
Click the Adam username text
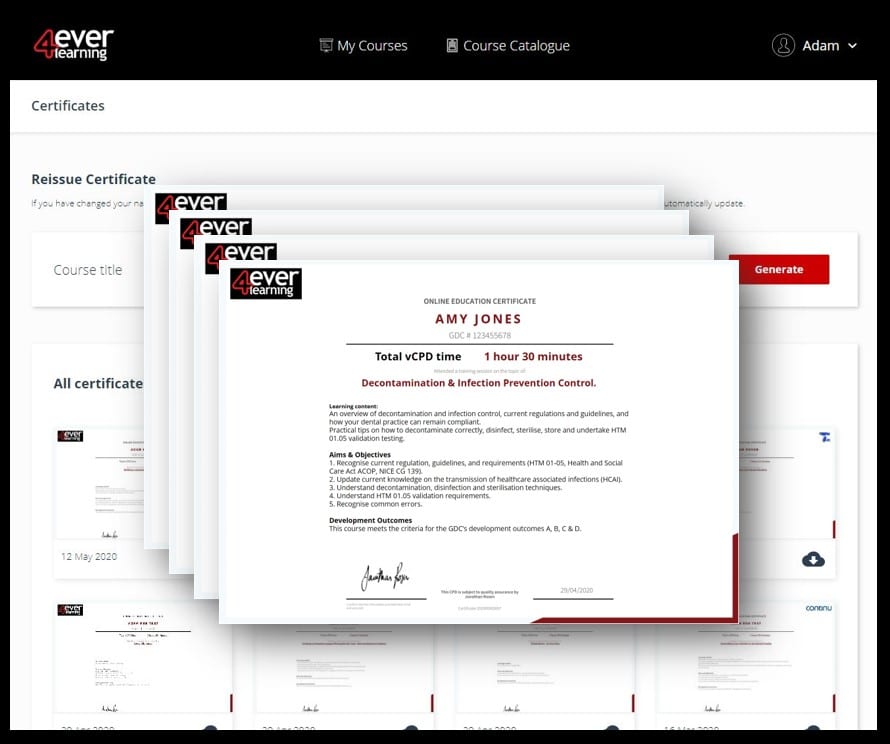tap(820, 45)
